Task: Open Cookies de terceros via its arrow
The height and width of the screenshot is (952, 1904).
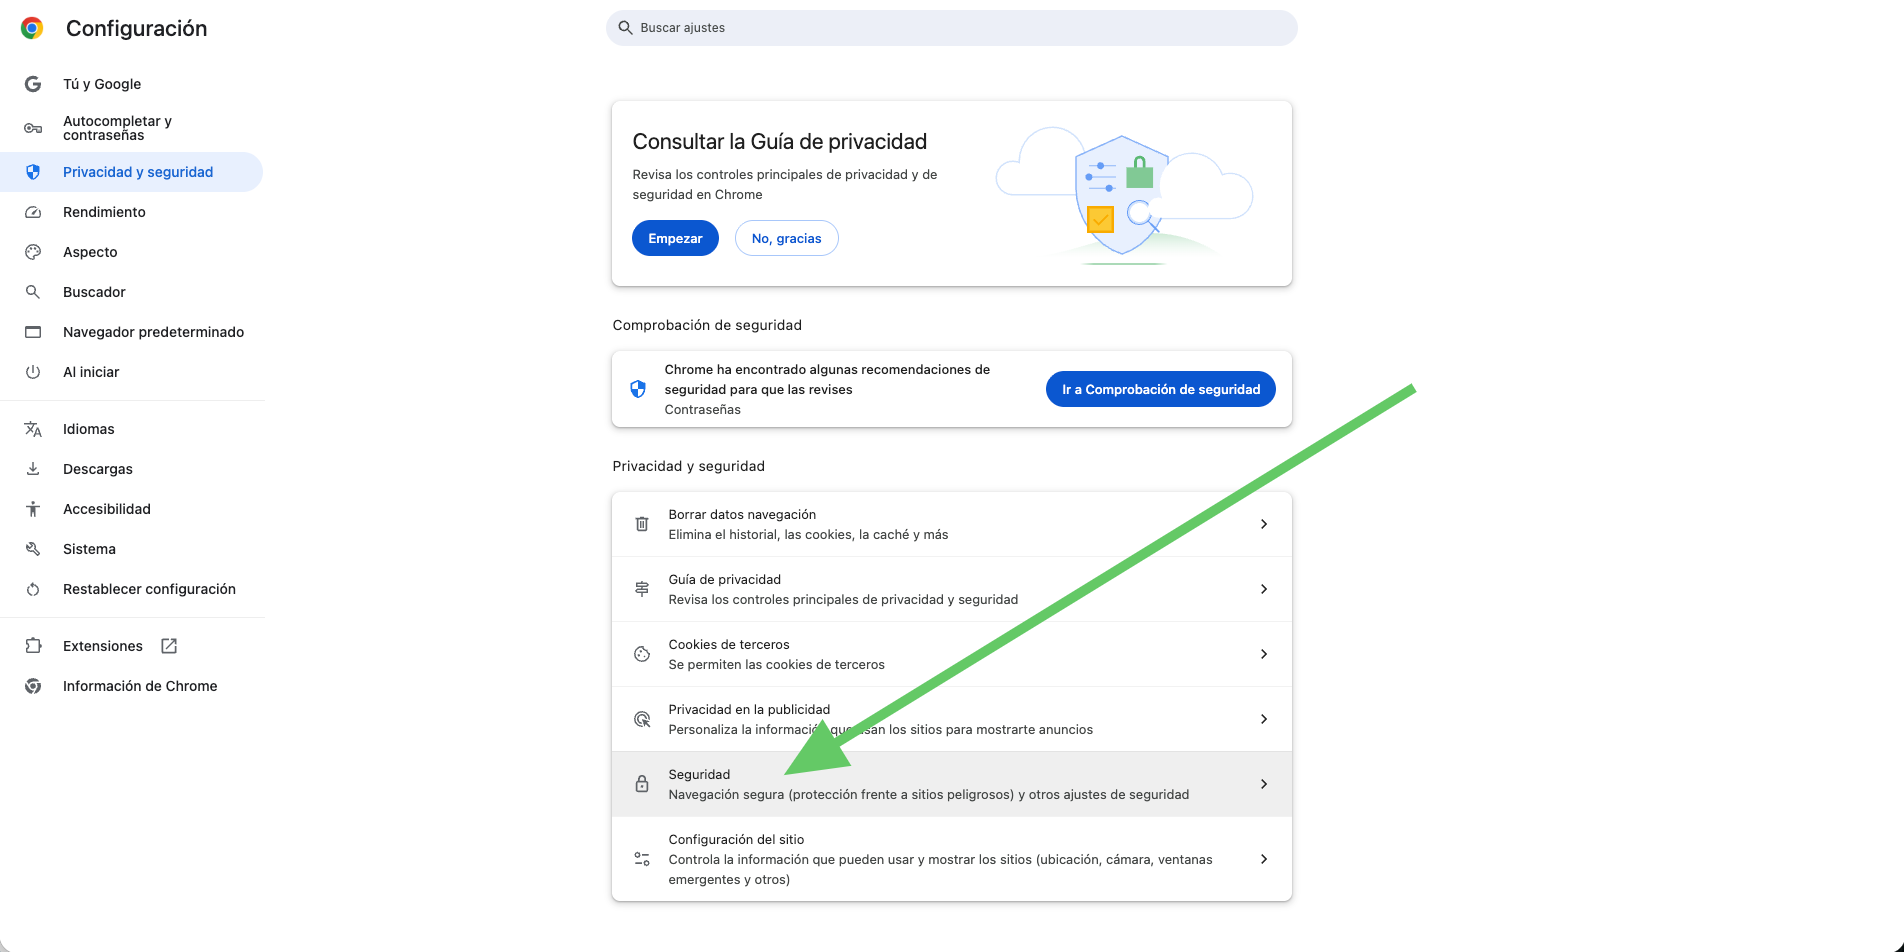Action: (x=1264, y=654)
